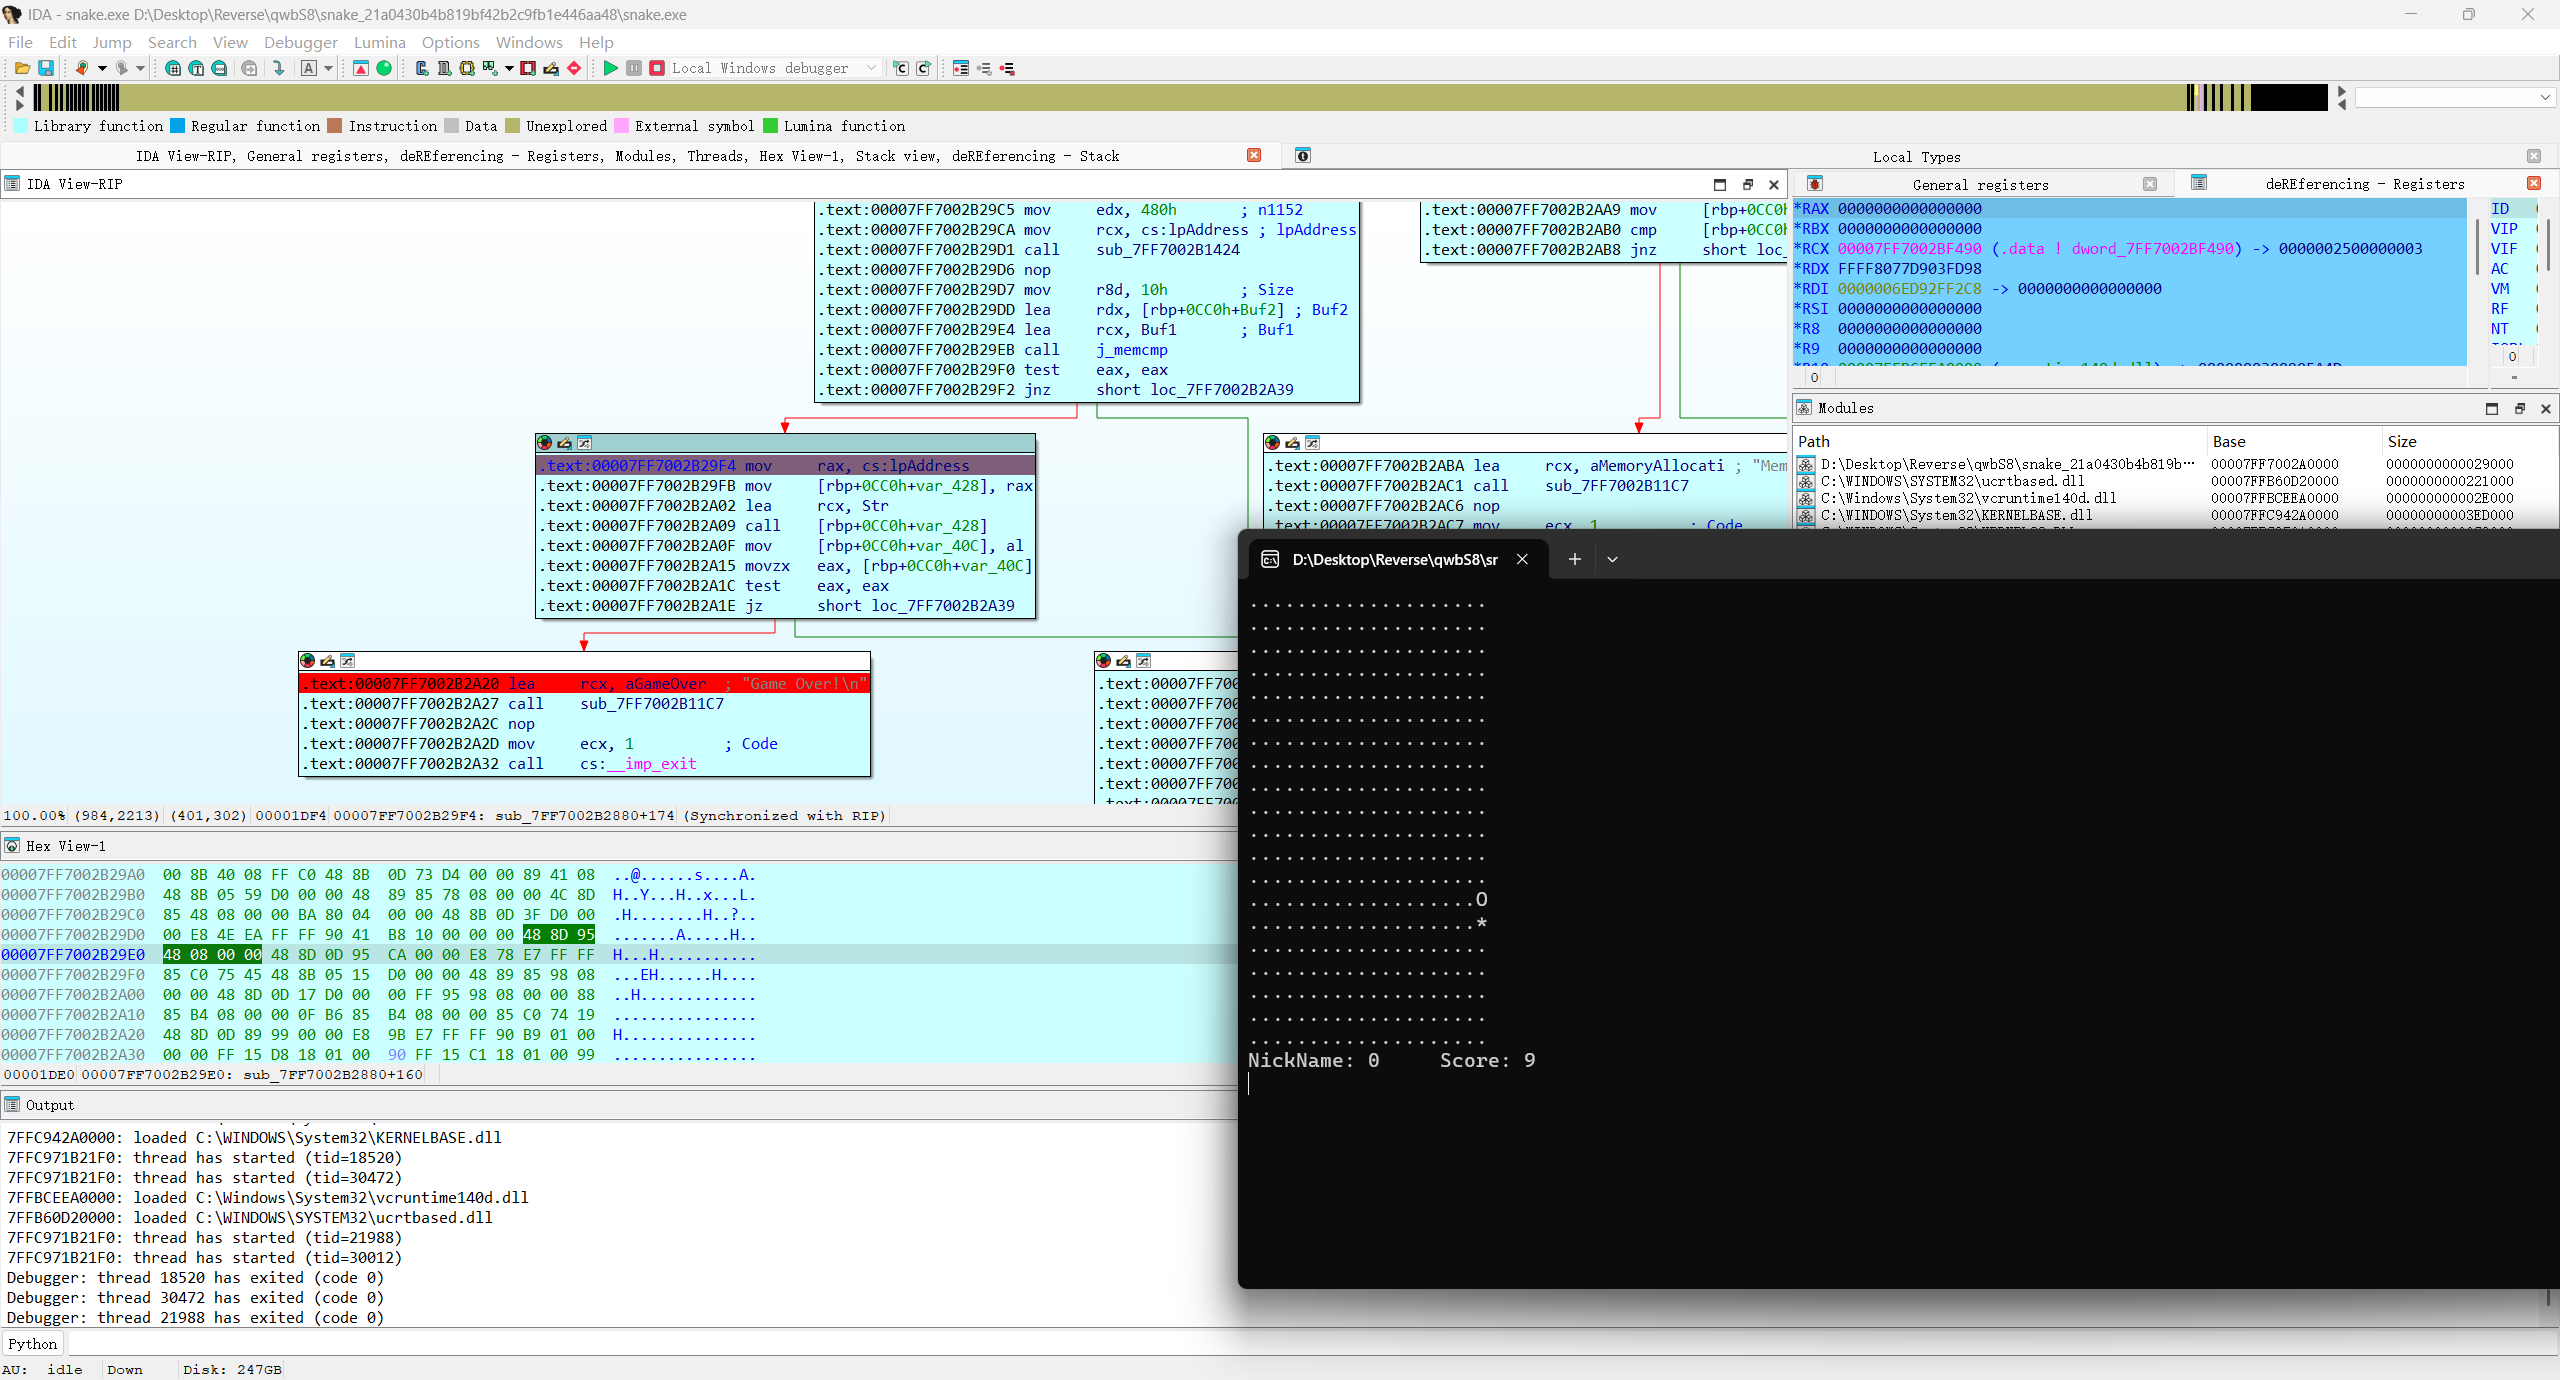
Task: Open the Lumina menu
Action: click(x=379, y=42)
